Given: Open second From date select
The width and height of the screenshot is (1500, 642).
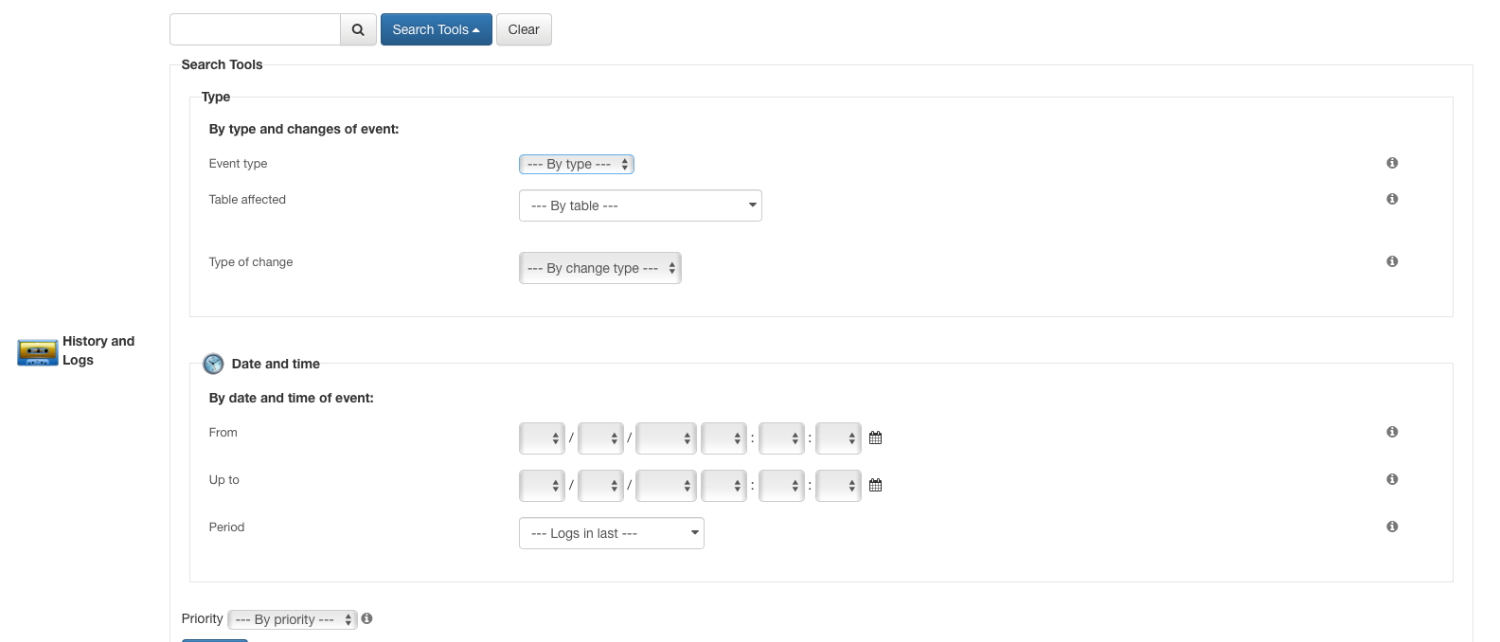Looking at the screenshot, I should (x=601, y=438).
